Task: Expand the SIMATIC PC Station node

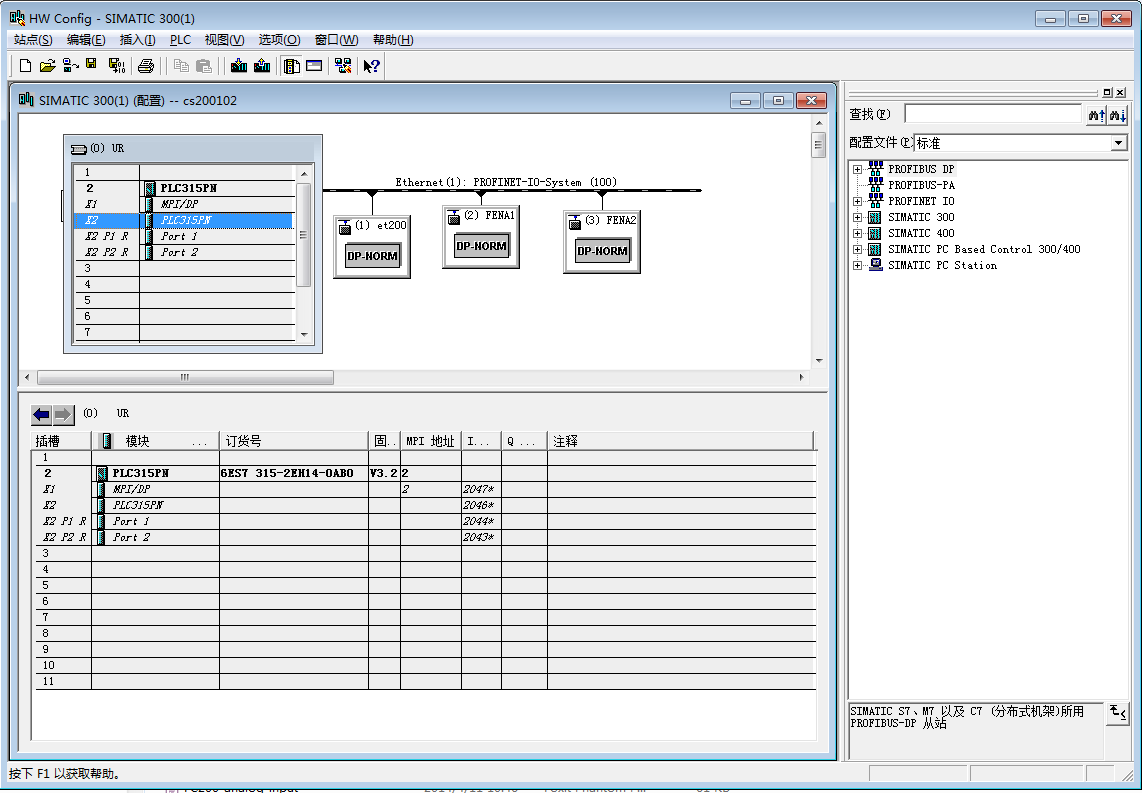Action: (858, 266)
